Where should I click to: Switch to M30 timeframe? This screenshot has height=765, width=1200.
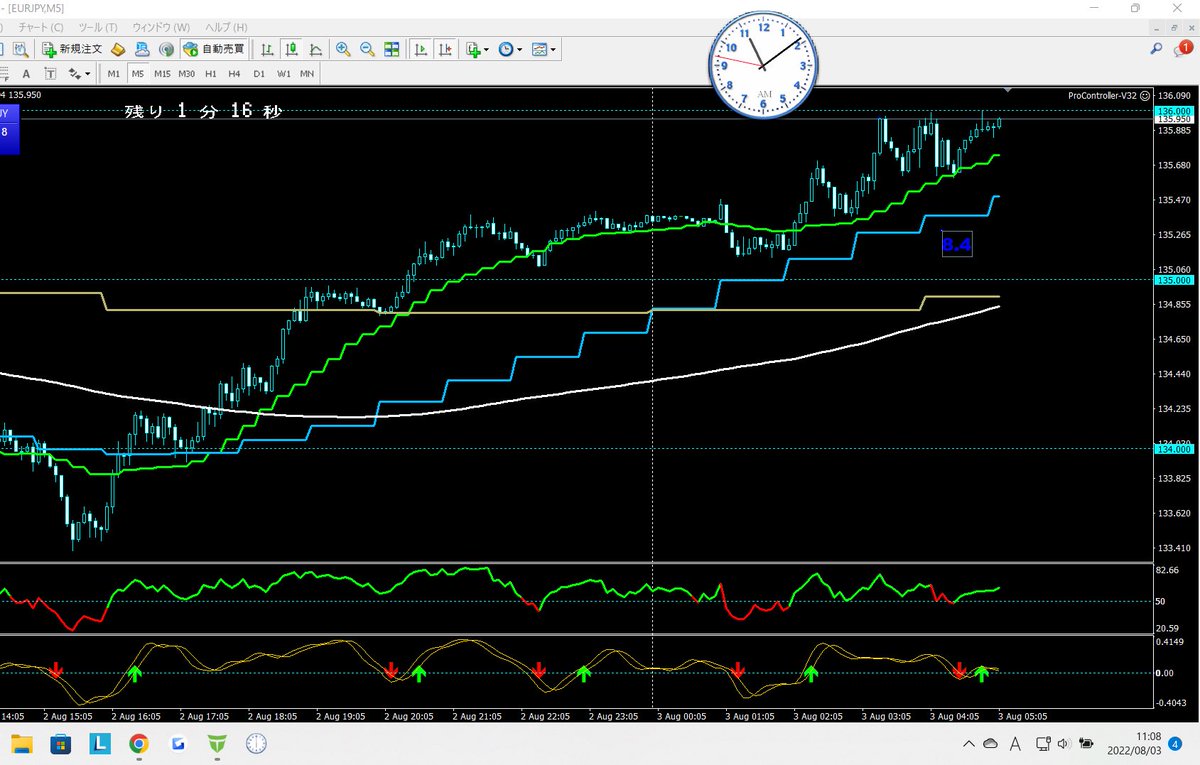click(x=187, y=74)
